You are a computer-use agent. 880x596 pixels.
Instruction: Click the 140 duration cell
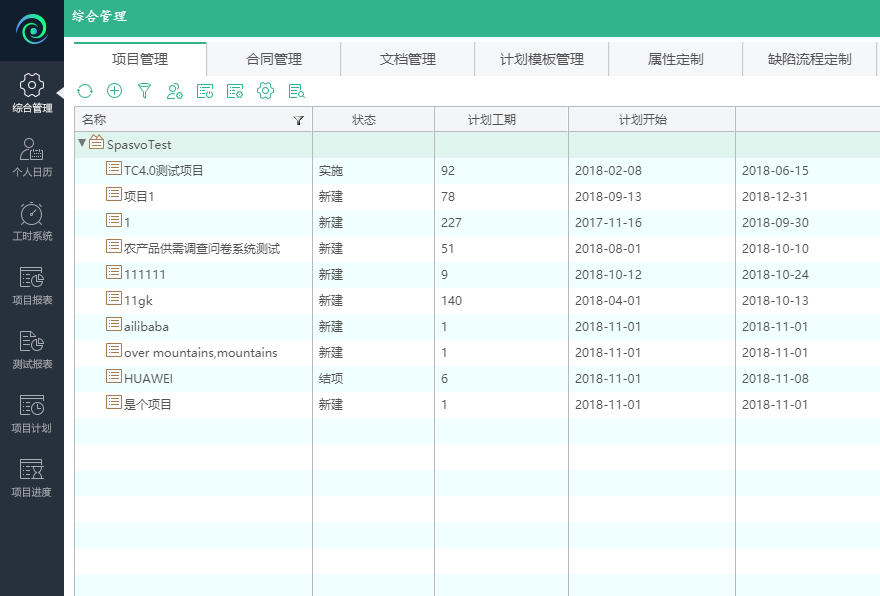click(x=501, y=300)
